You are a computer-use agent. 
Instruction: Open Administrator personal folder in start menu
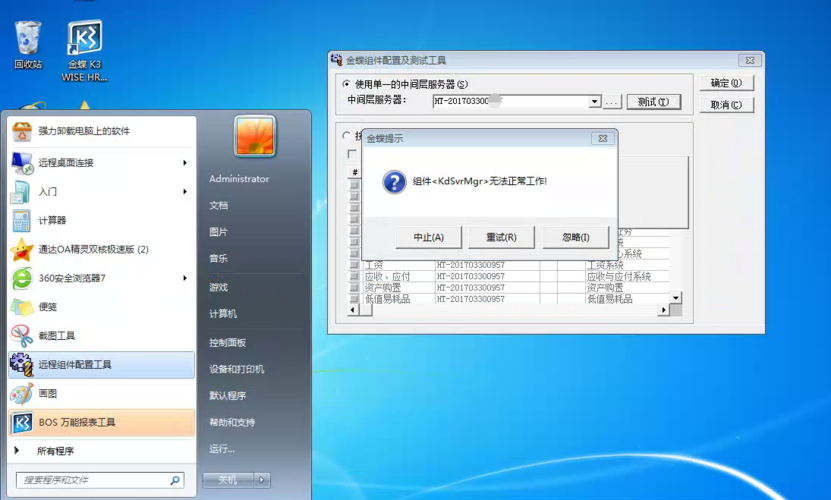(x=239, y=179)
